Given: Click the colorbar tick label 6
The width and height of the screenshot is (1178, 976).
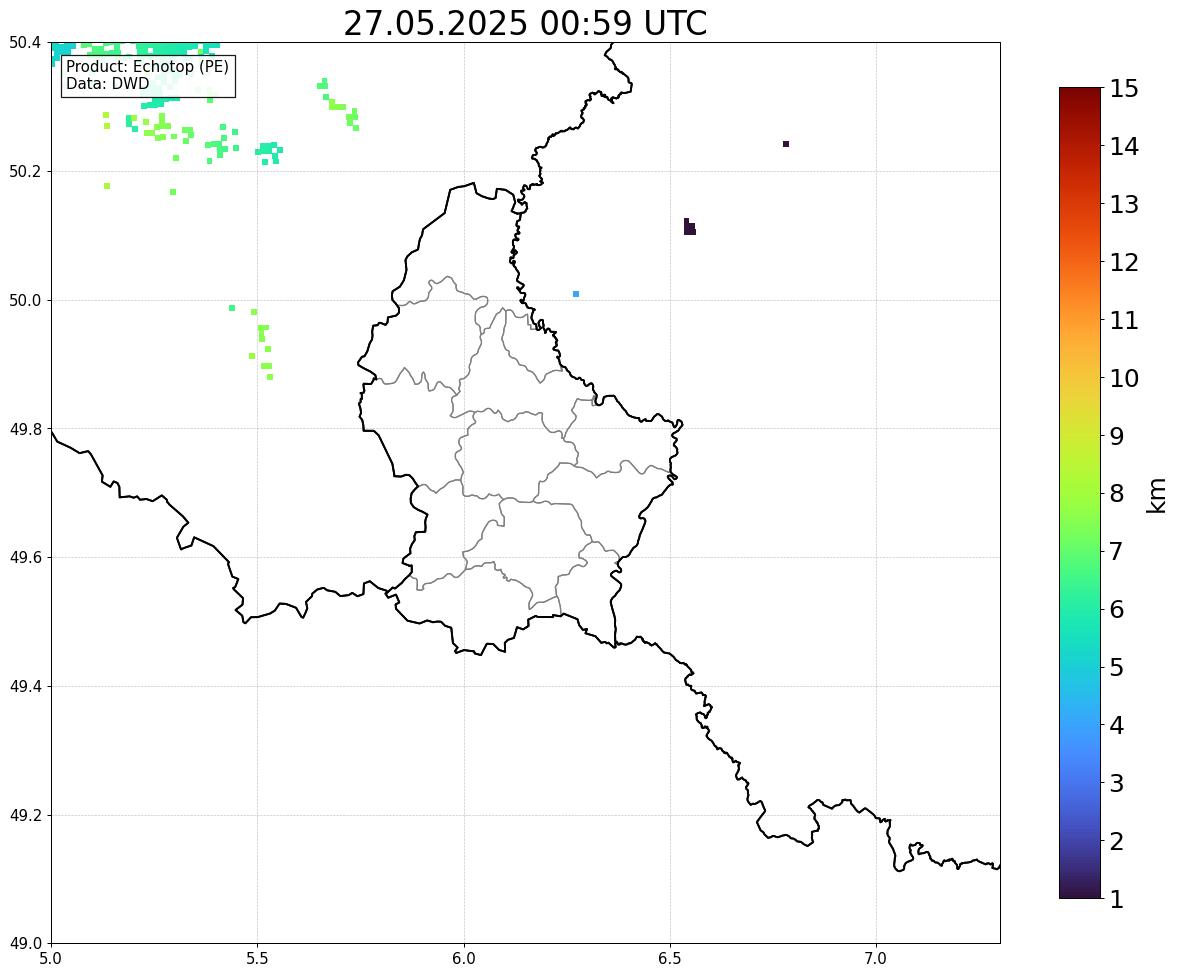Looking at the screenshot, I should point(1117,609).
